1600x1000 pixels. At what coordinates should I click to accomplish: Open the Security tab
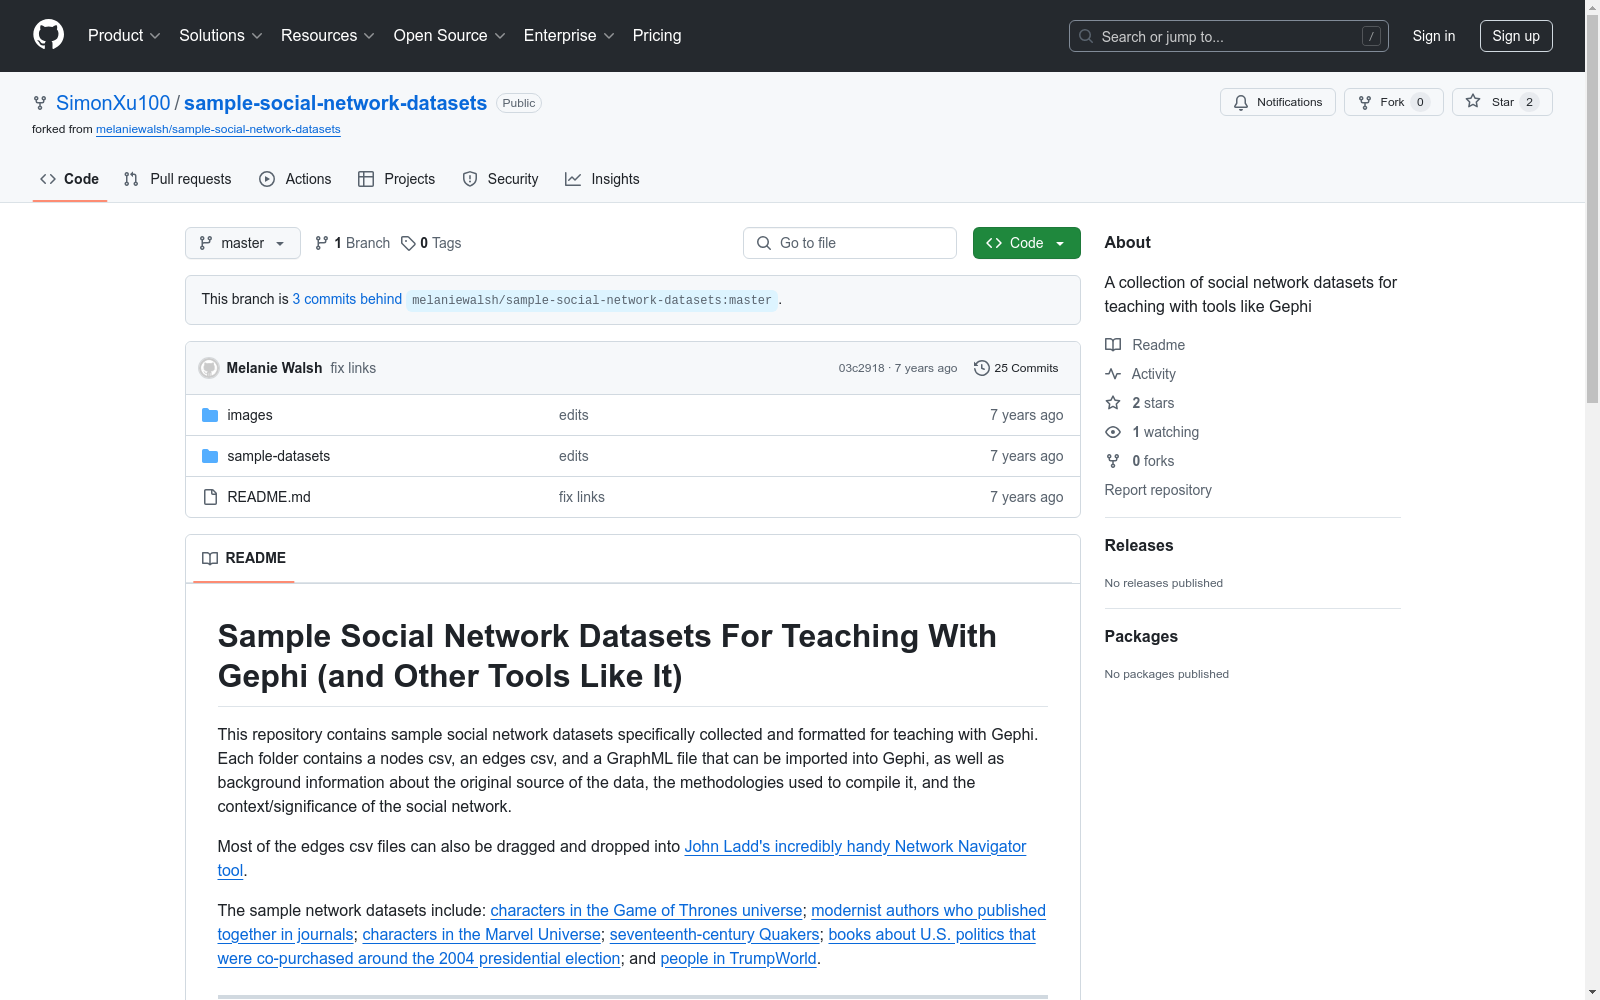[x=500, y=179]
